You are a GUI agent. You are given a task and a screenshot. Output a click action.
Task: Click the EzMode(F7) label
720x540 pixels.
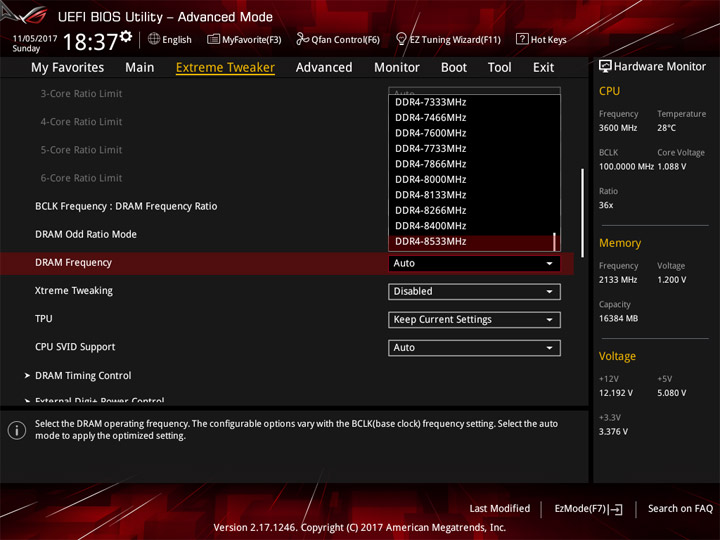pyautogui.click(x=580, y=508)
